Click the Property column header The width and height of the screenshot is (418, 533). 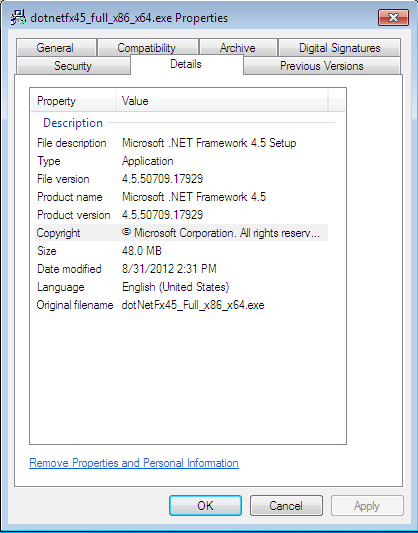[x=73, y=101]
